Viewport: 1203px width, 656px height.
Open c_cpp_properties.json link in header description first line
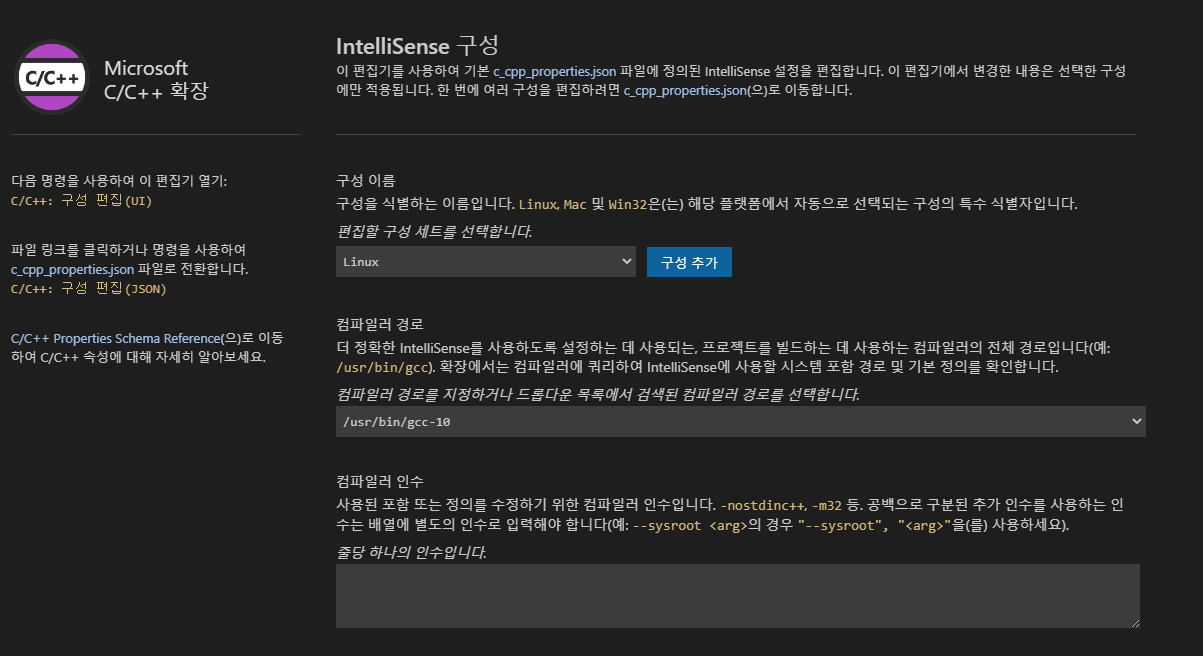tap(555, 72)
